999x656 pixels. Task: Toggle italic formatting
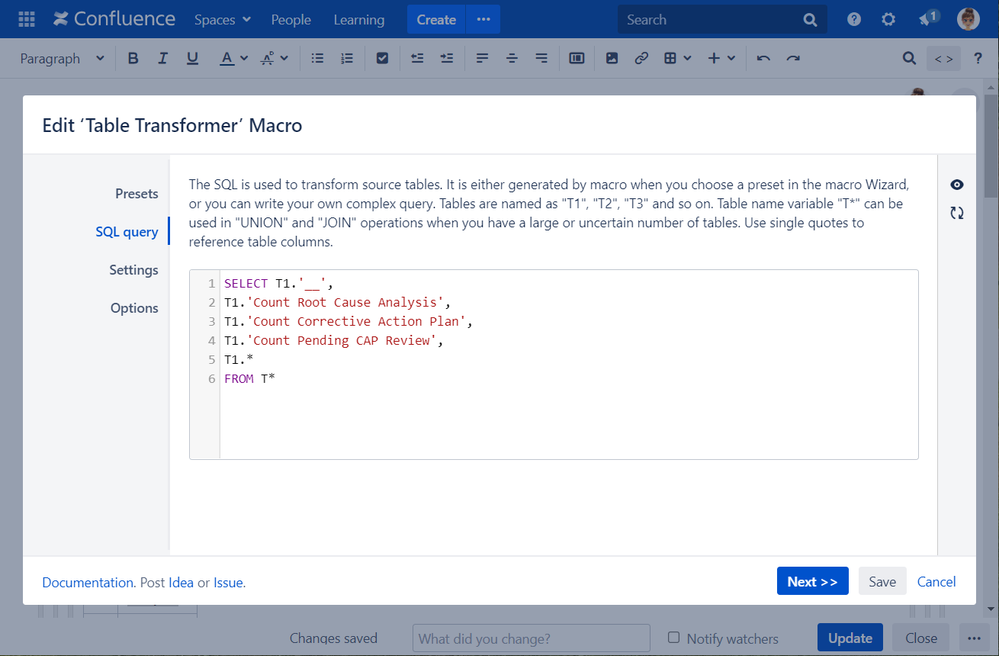[x=162, y=59]
